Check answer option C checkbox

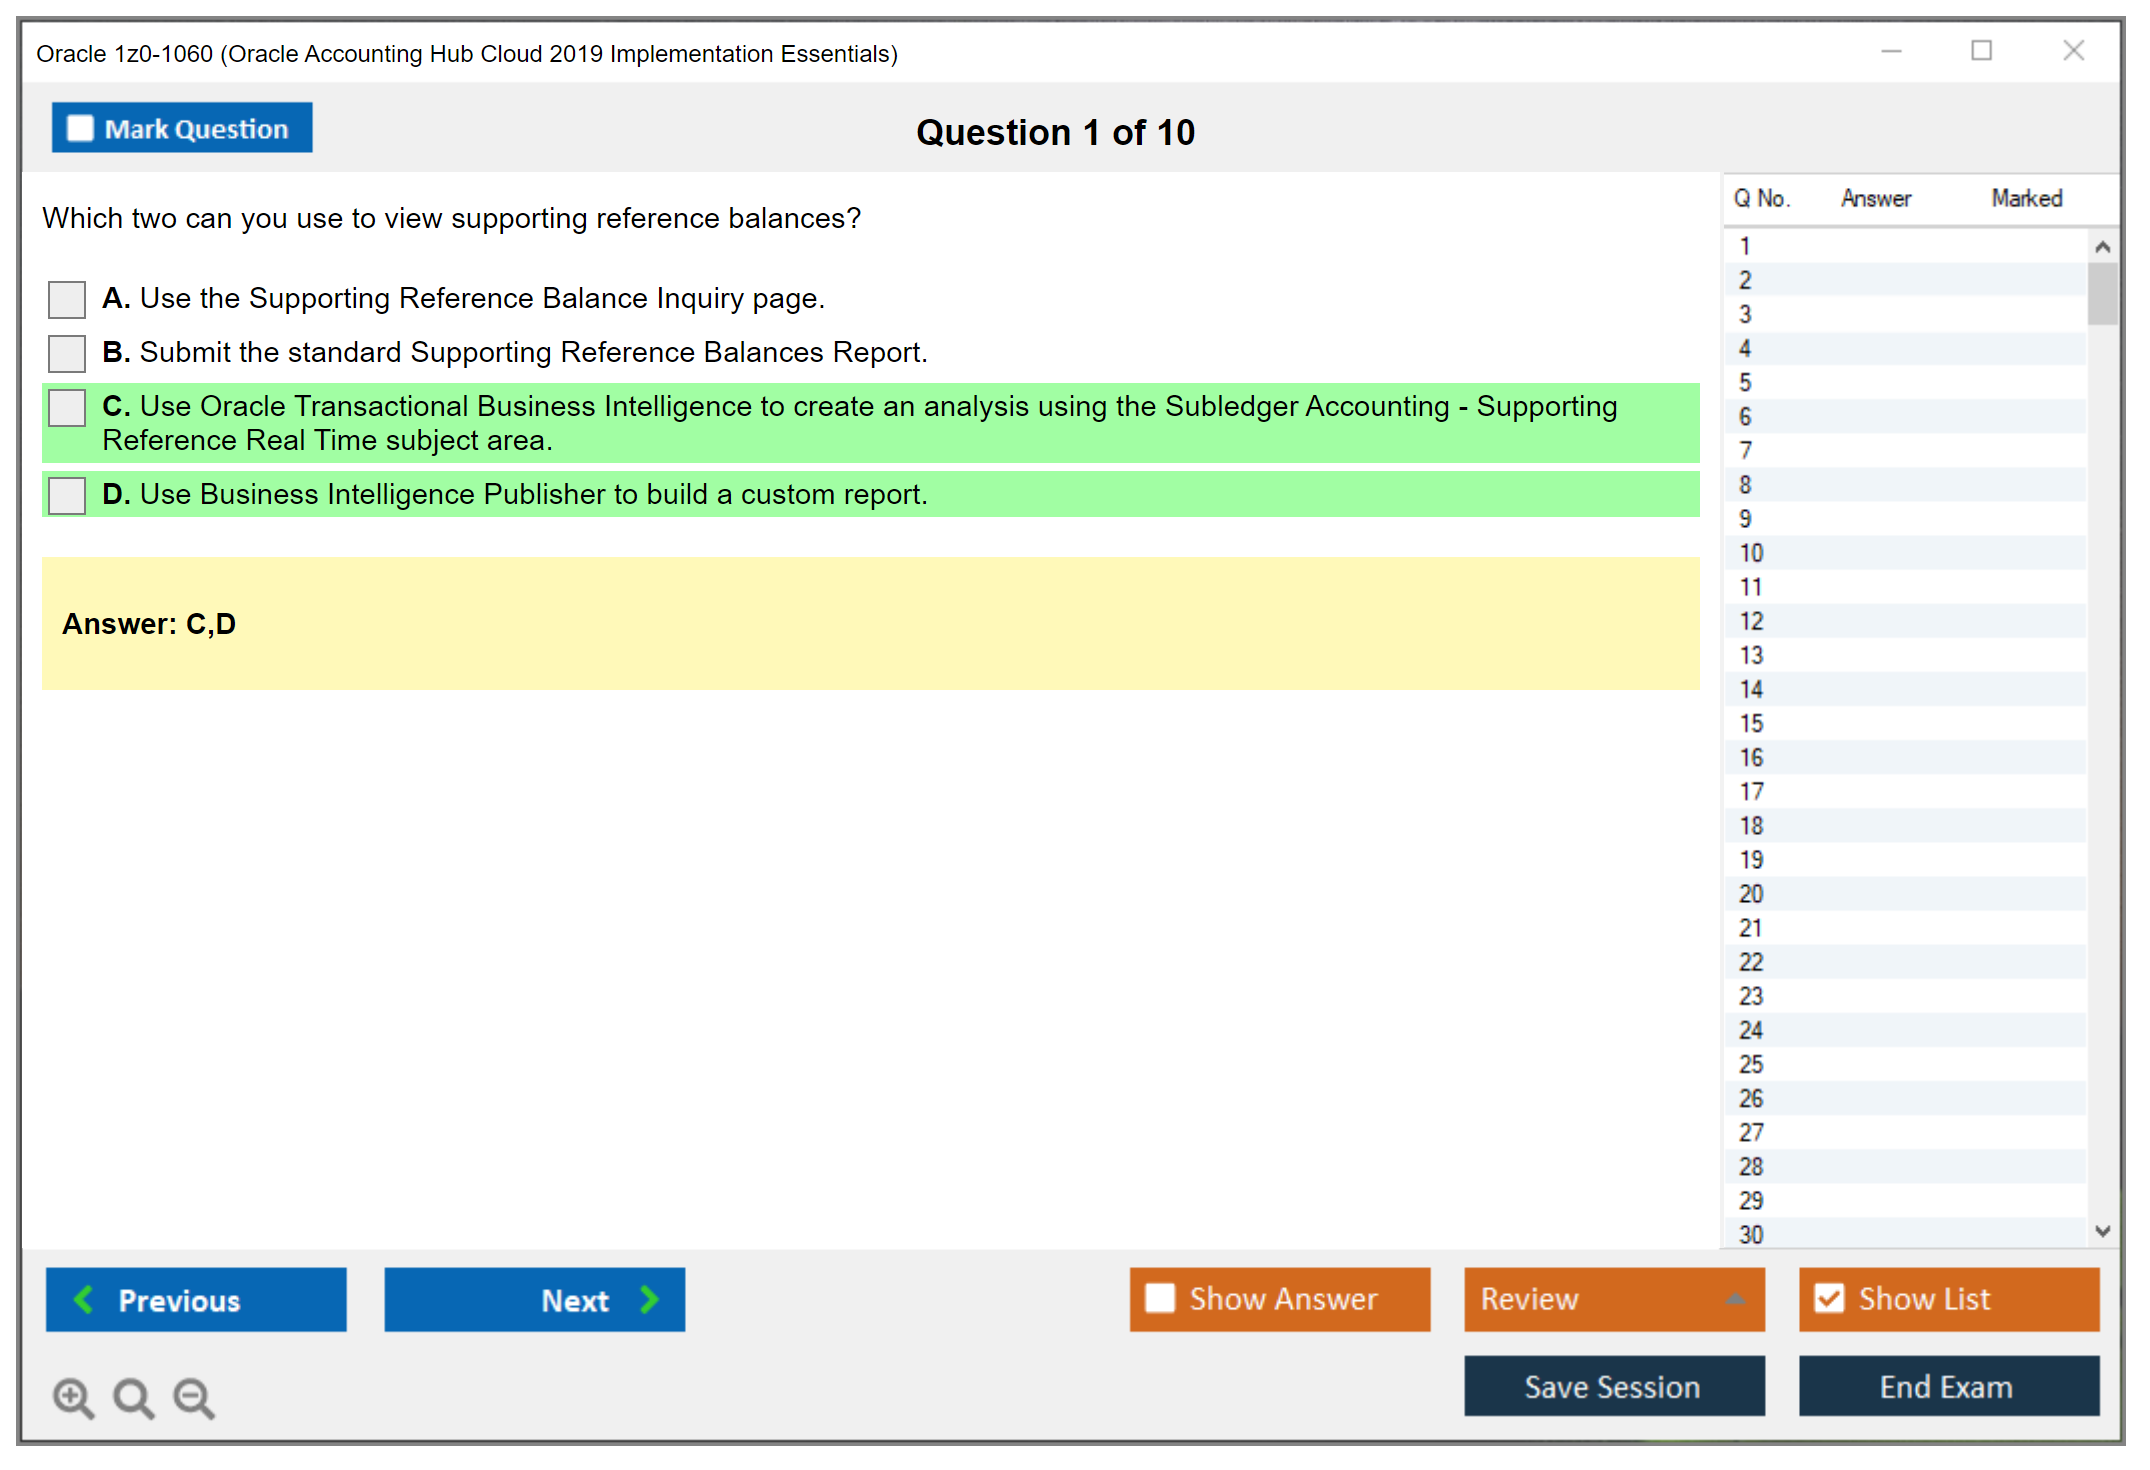(x=65, y=407)
